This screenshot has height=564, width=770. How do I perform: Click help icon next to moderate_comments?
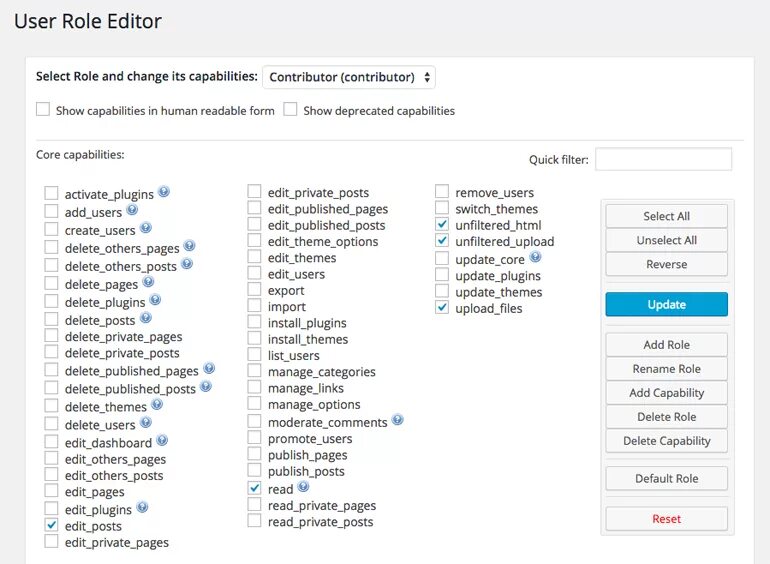coord(398,420)
